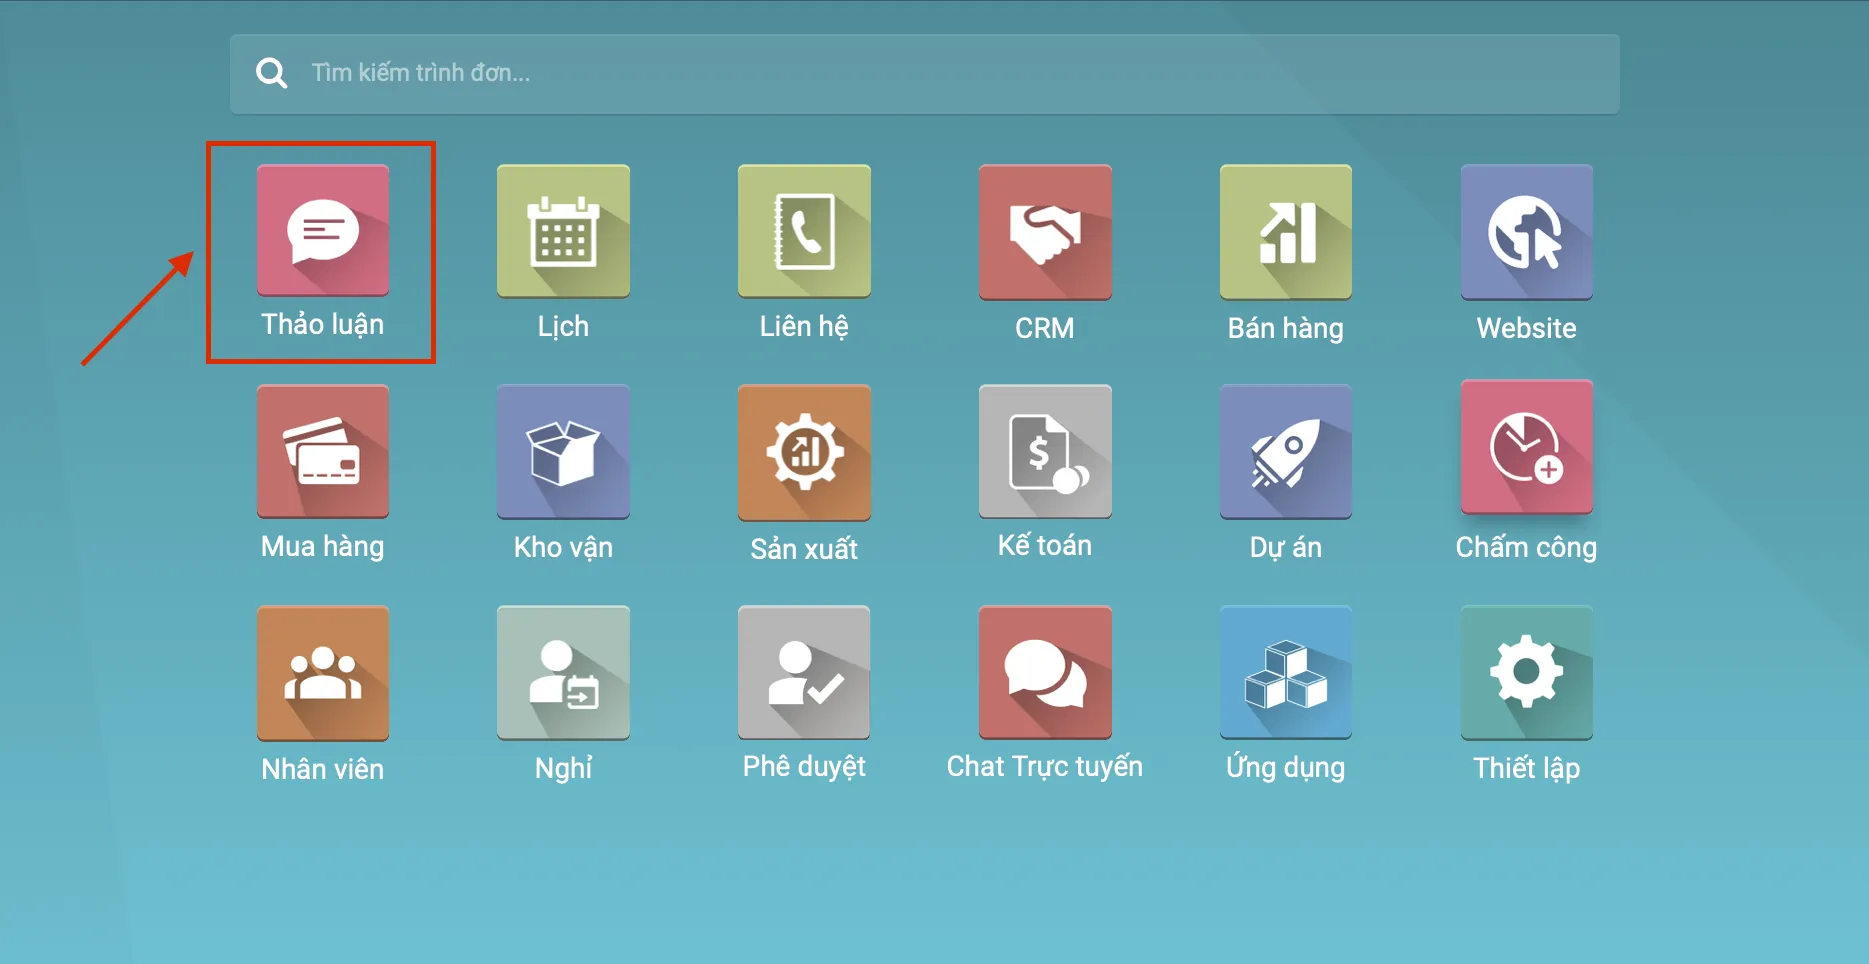Open the Mua hàng purchase app icon

pyautogui.click(x=322, y=451)
